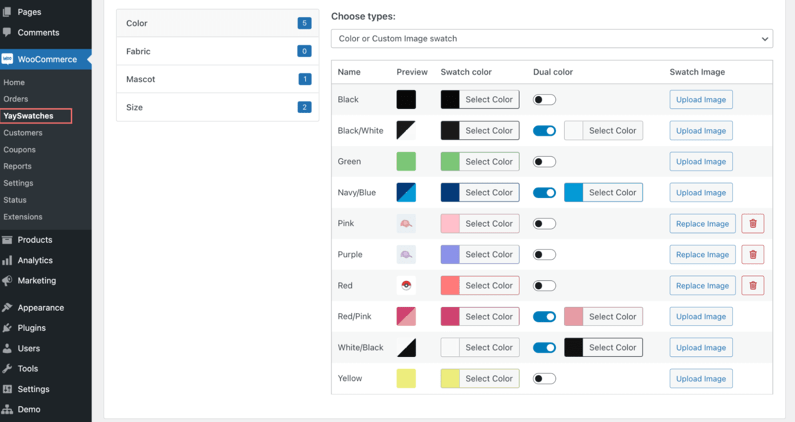Go to the Marketing menu
The width and height of the screenshot is (795, 422).
pyautogui.click(x=37, y=280)
